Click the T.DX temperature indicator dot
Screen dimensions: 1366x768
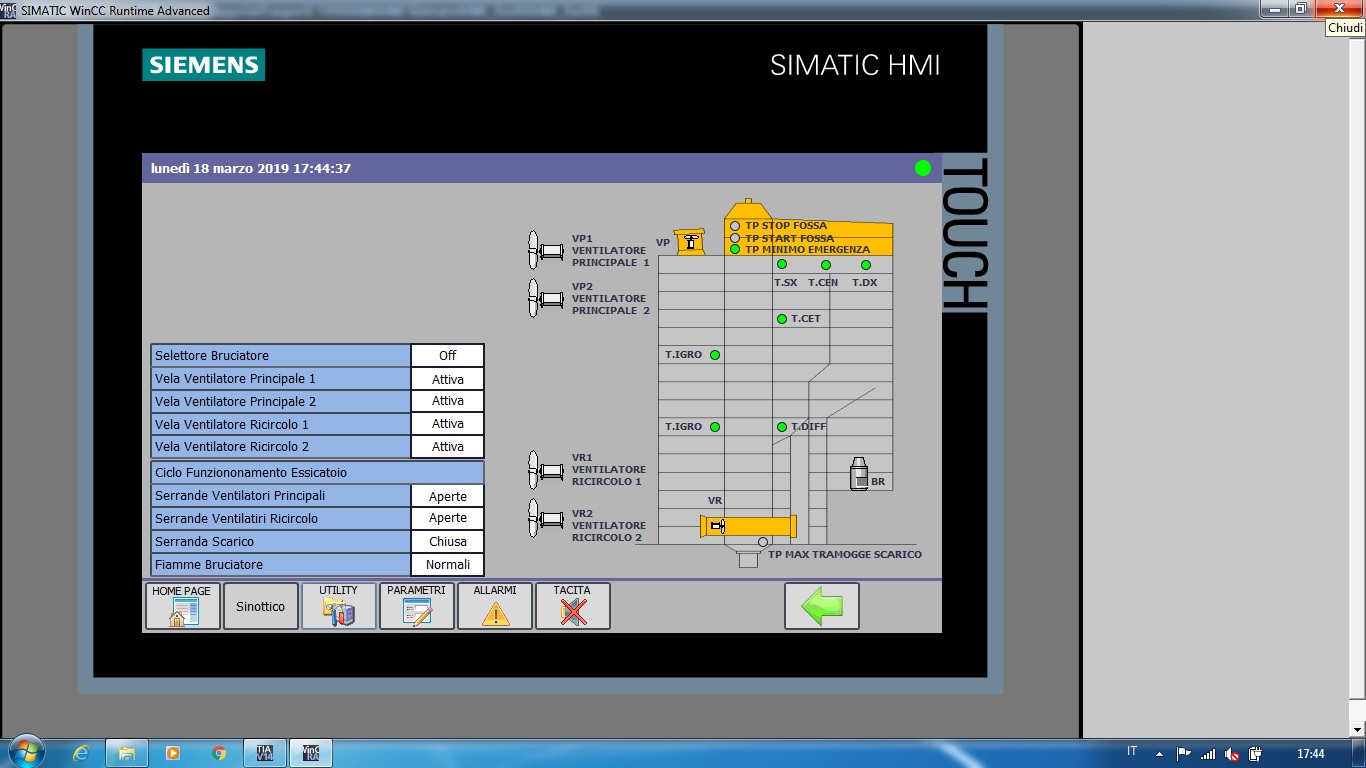(x=866, y=265)
